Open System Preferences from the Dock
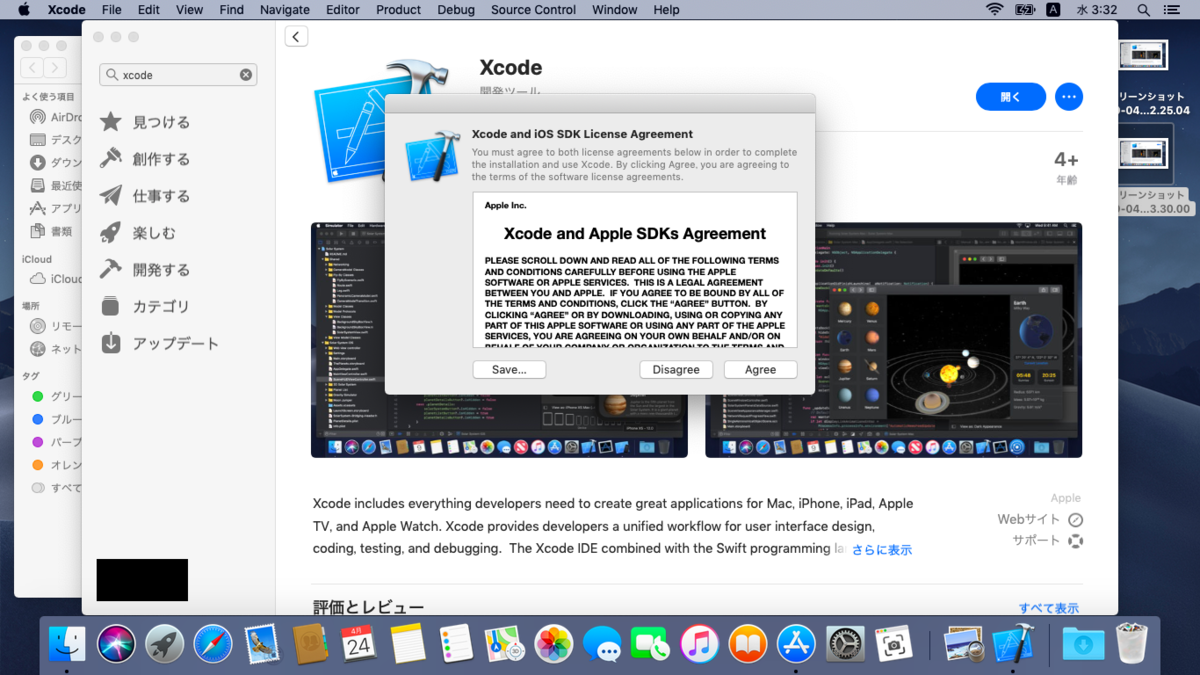The height and width of the screenshot is (675, 1200). click(x=845, y=644)
